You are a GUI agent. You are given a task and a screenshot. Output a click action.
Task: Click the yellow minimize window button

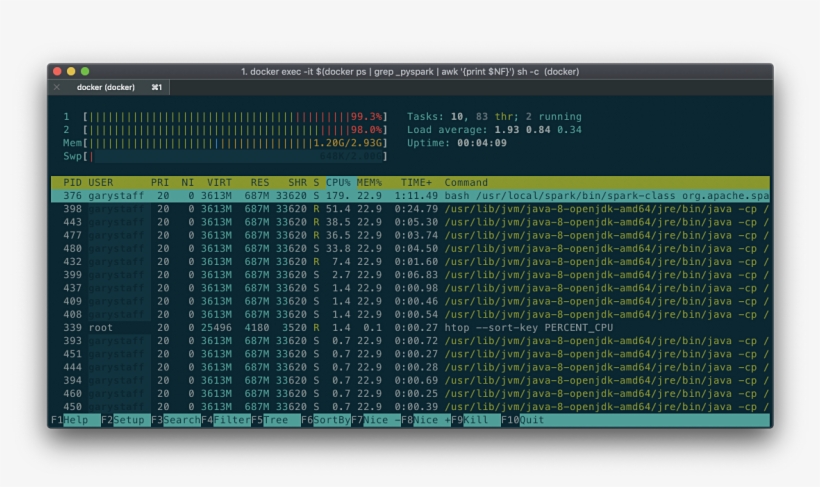pyautogui.click(x=71, y=72)
